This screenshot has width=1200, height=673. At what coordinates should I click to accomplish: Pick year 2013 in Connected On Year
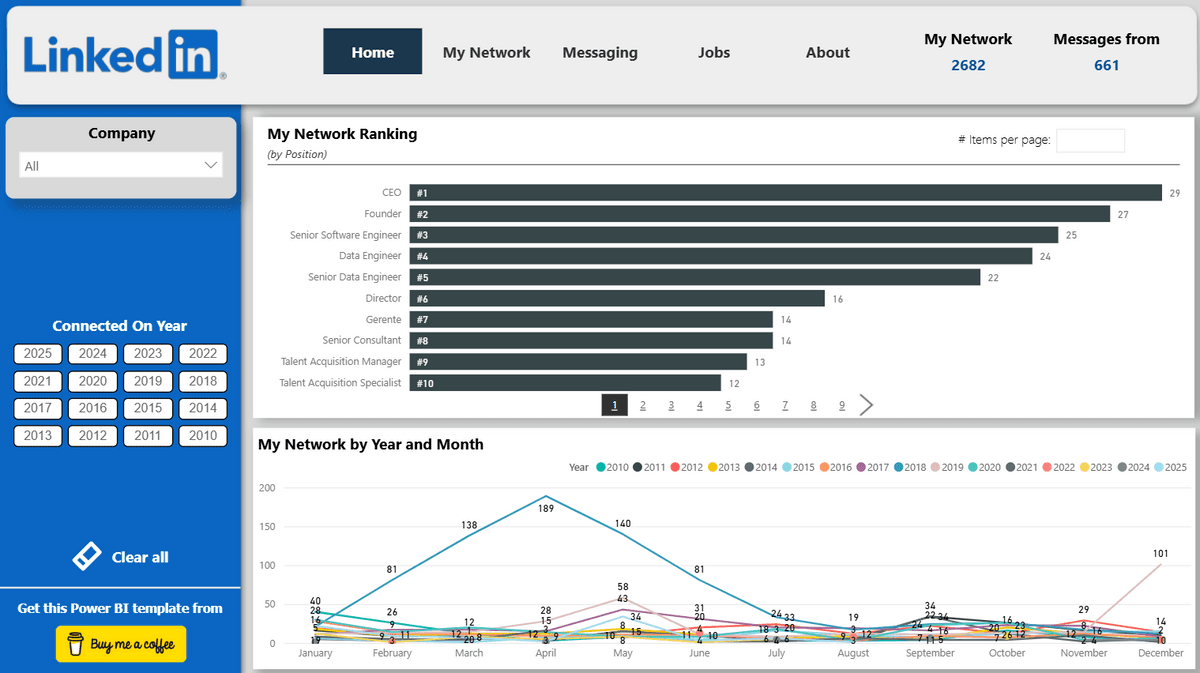pyautogui.click(x=38, y=436)
